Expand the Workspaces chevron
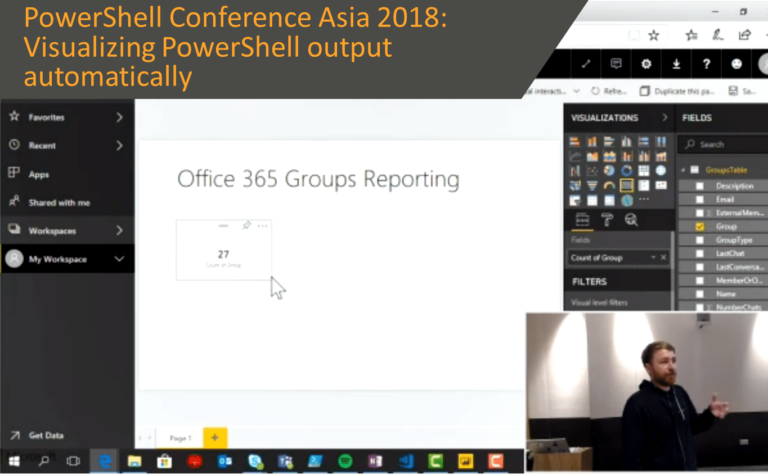This screenshot has height=474, width=768. [119, 230]
